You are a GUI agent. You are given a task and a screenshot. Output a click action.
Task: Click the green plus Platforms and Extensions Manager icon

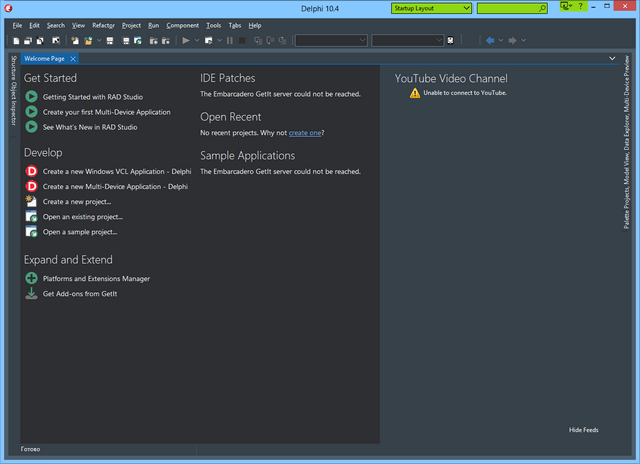point(32,278)
